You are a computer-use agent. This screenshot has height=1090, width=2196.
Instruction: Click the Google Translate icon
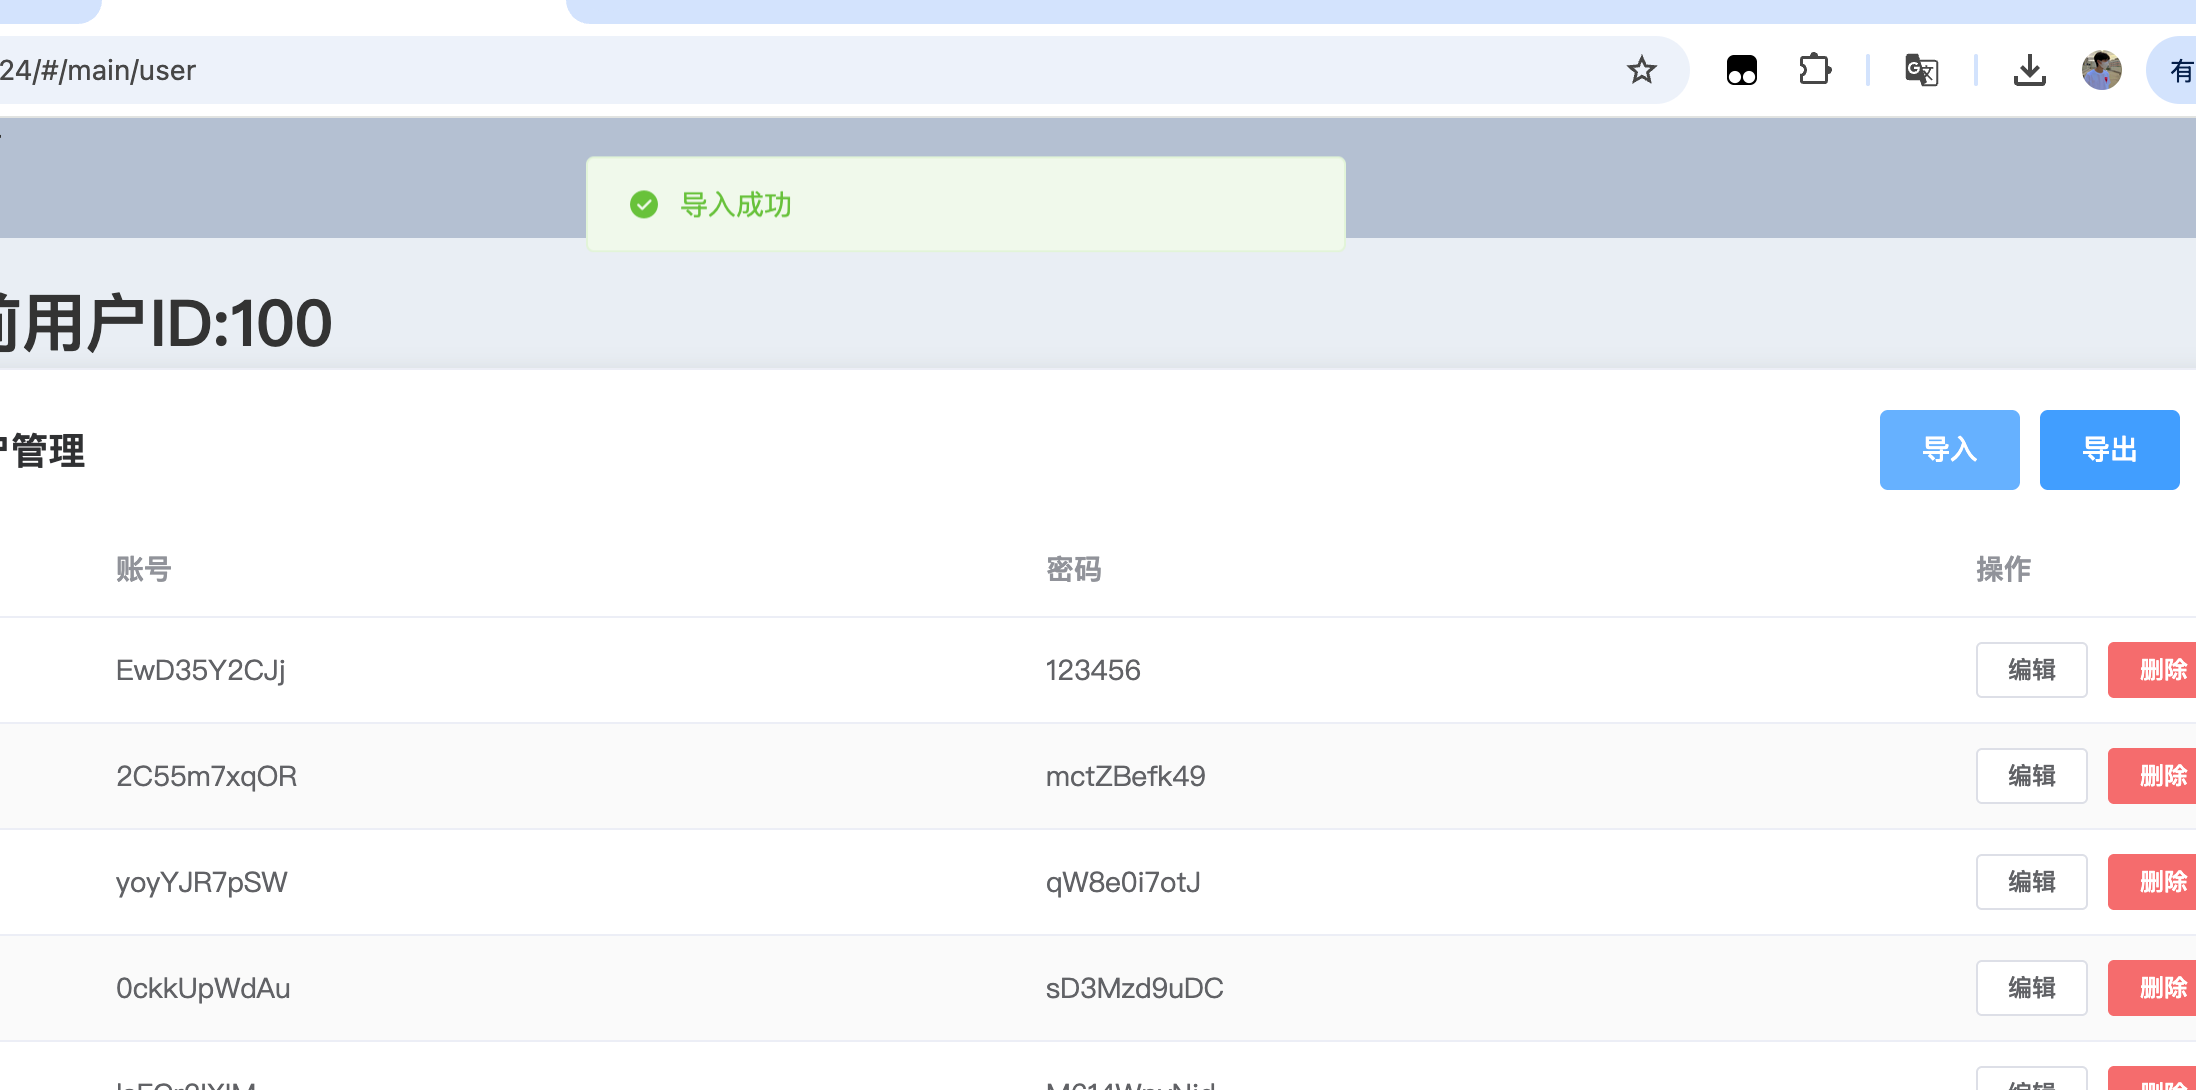(1921, 70)
